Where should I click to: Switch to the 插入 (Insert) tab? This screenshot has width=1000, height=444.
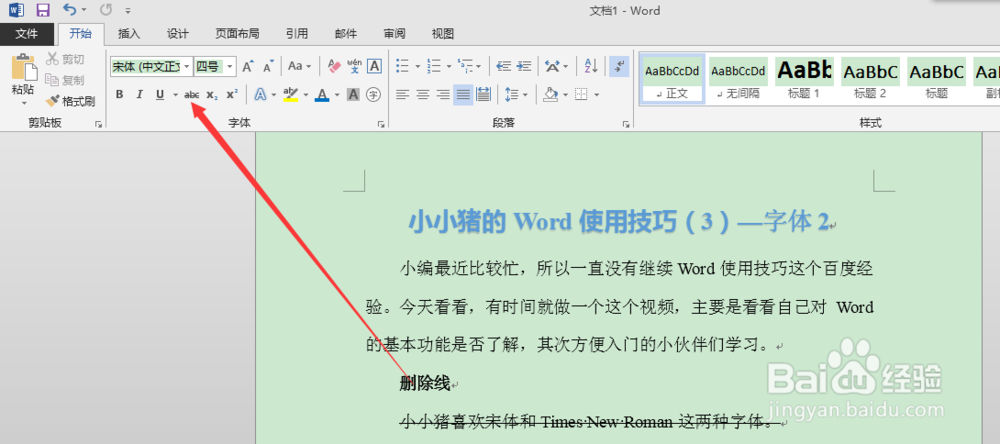tap(129, 34)
